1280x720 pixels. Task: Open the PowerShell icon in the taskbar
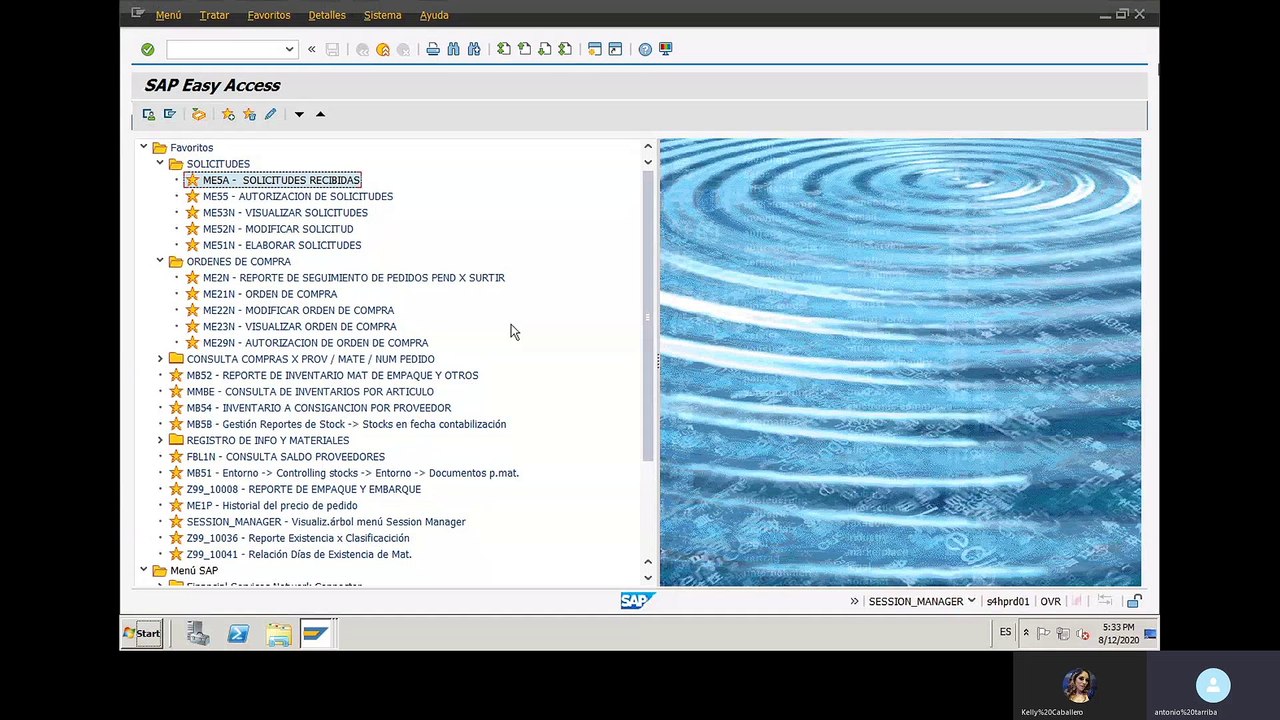coord(238,633)
